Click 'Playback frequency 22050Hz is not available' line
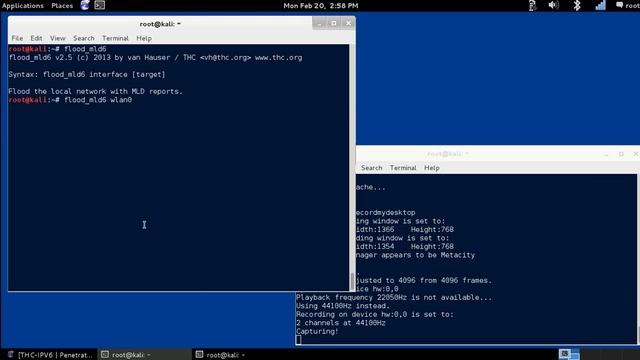 (x=394, y=298)
